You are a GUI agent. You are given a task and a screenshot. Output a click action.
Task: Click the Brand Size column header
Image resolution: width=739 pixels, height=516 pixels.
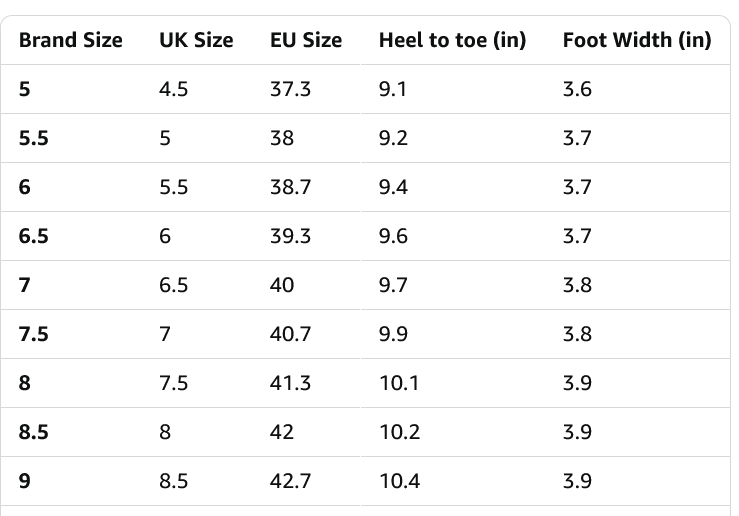point(71,40)
